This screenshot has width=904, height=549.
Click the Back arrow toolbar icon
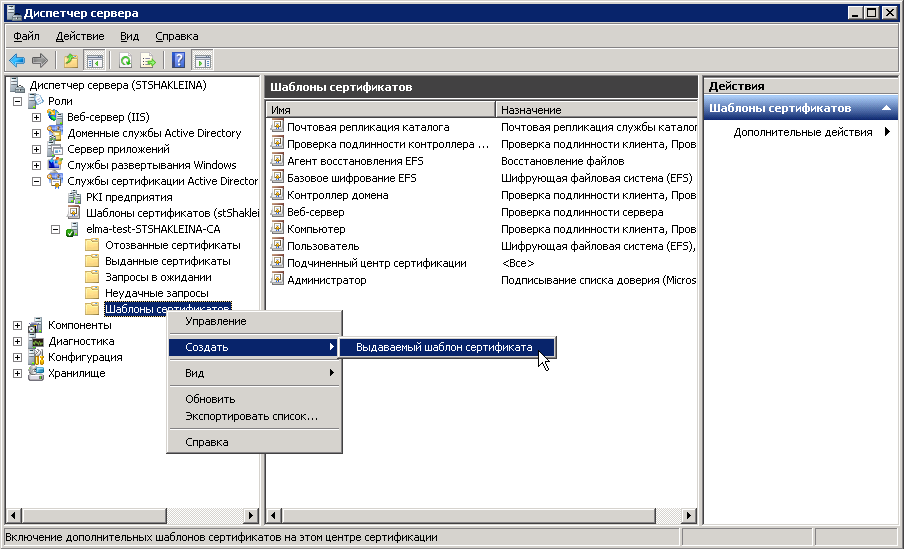coord(17,60)
